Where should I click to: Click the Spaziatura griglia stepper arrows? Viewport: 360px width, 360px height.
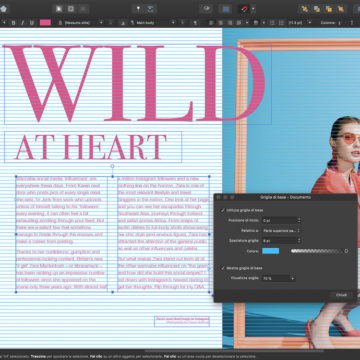coord(299,240)
